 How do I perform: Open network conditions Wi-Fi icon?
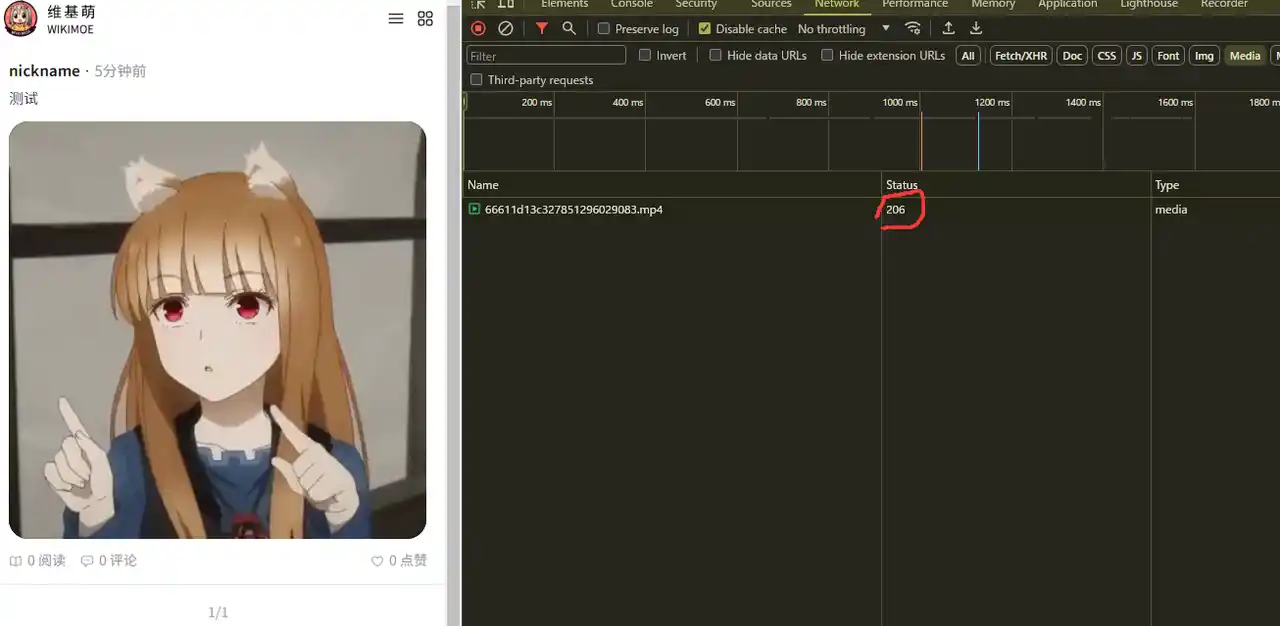913,29
